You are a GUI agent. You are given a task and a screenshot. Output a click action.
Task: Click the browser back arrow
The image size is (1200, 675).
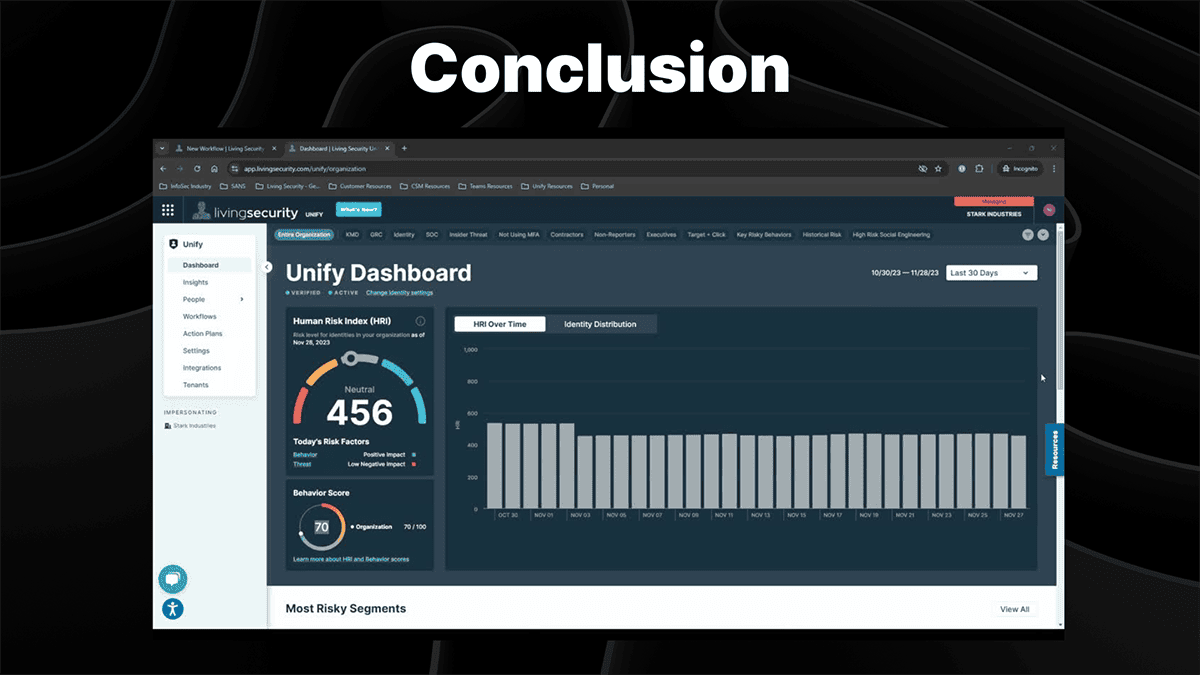(165, 169)
